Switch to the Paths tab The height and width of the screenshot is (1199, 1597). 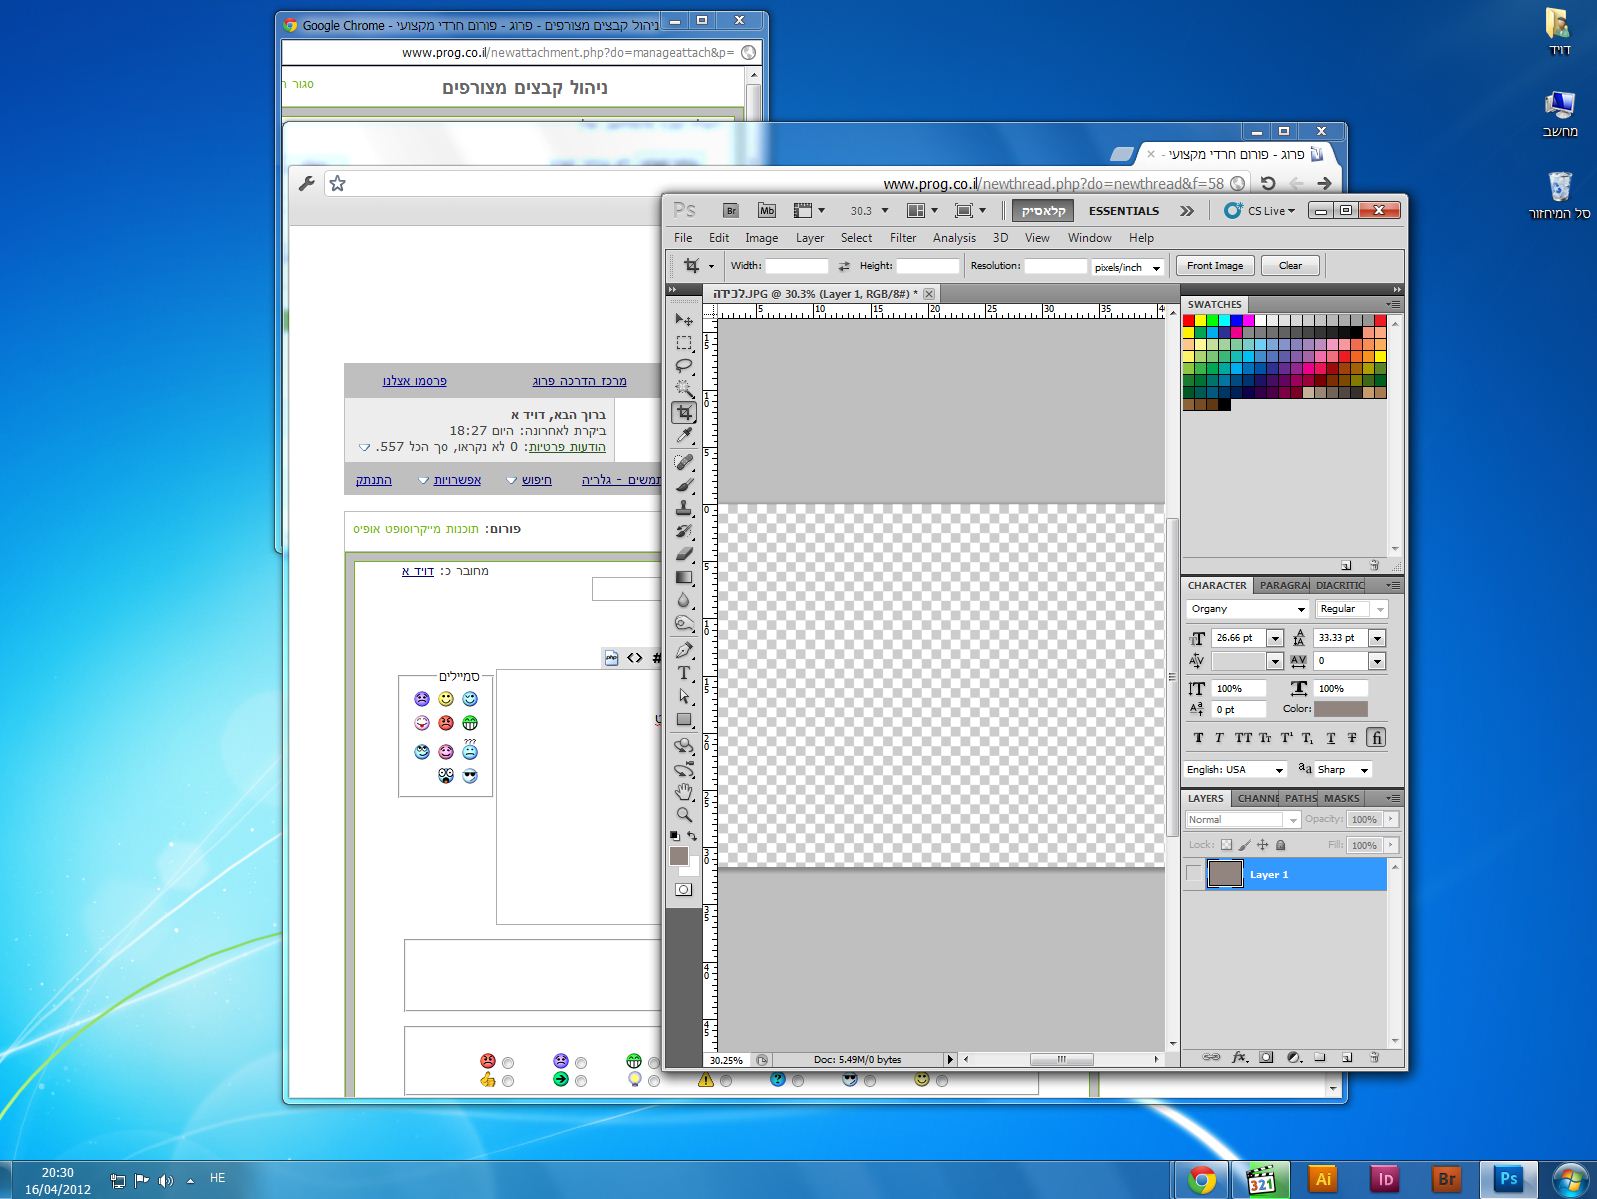[1301, 798]
